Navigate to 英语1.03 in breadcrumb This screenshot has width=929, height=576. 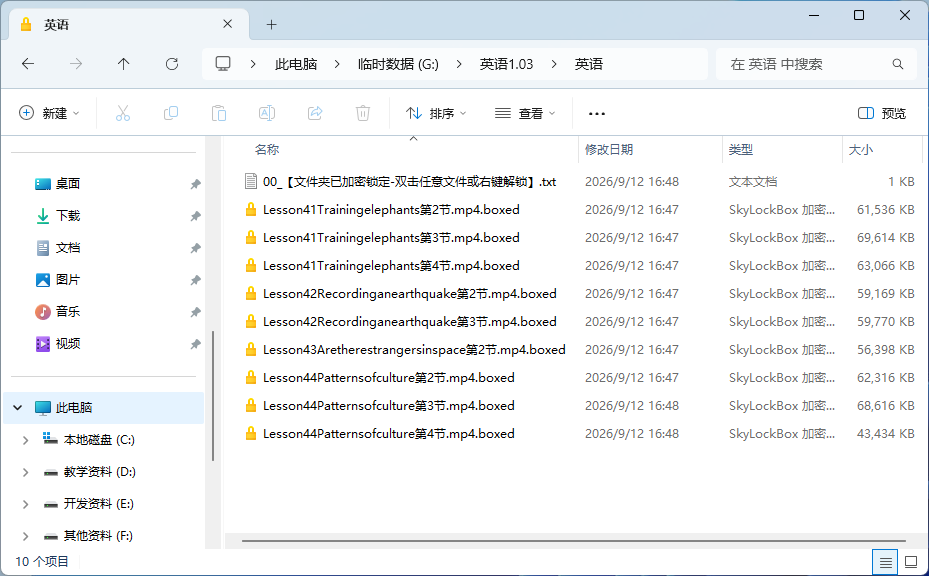coord(506,64)
